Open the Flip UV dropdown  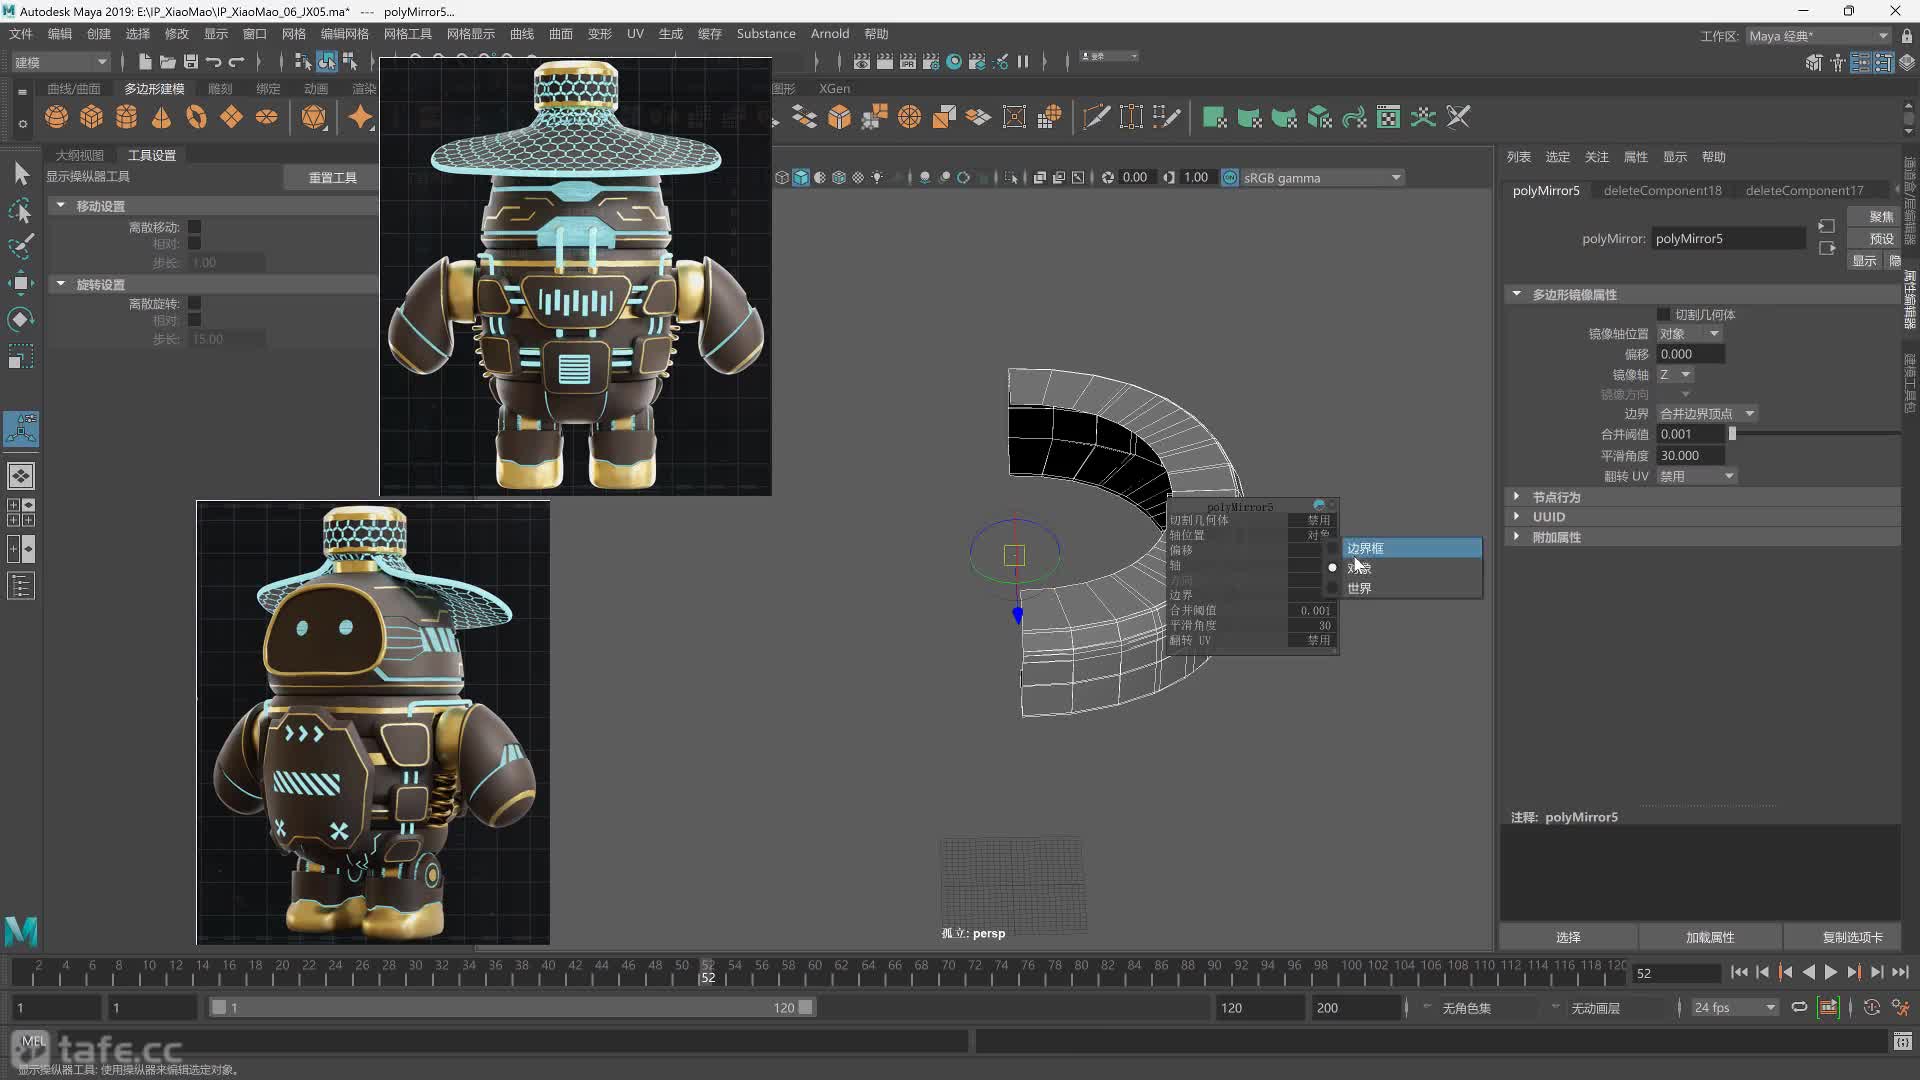1696,476
